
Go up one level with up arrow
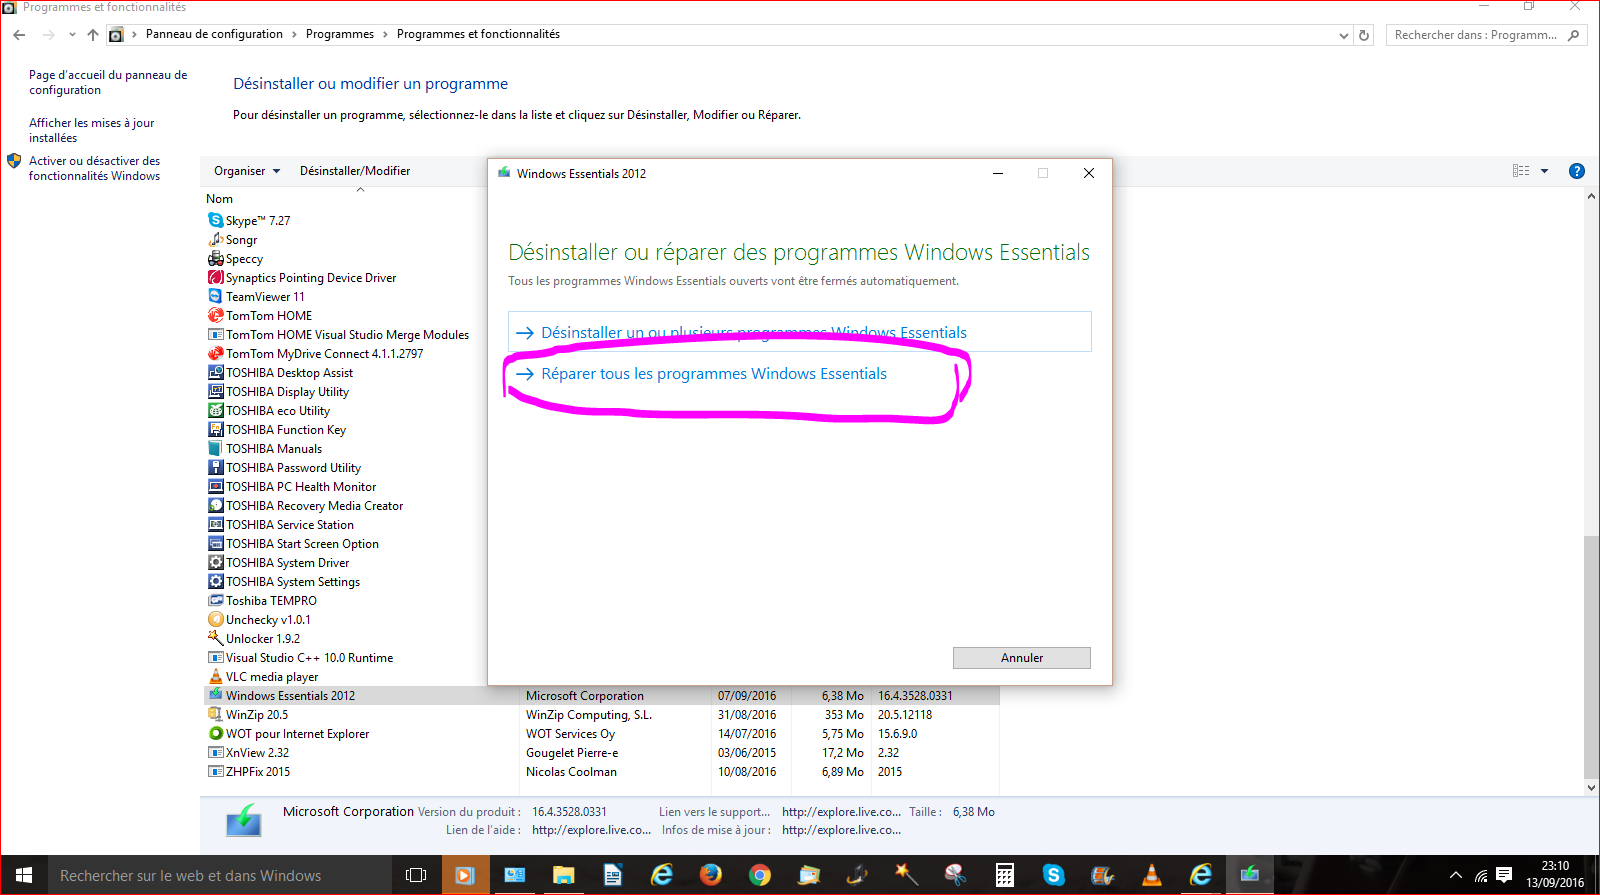point(93,35)
